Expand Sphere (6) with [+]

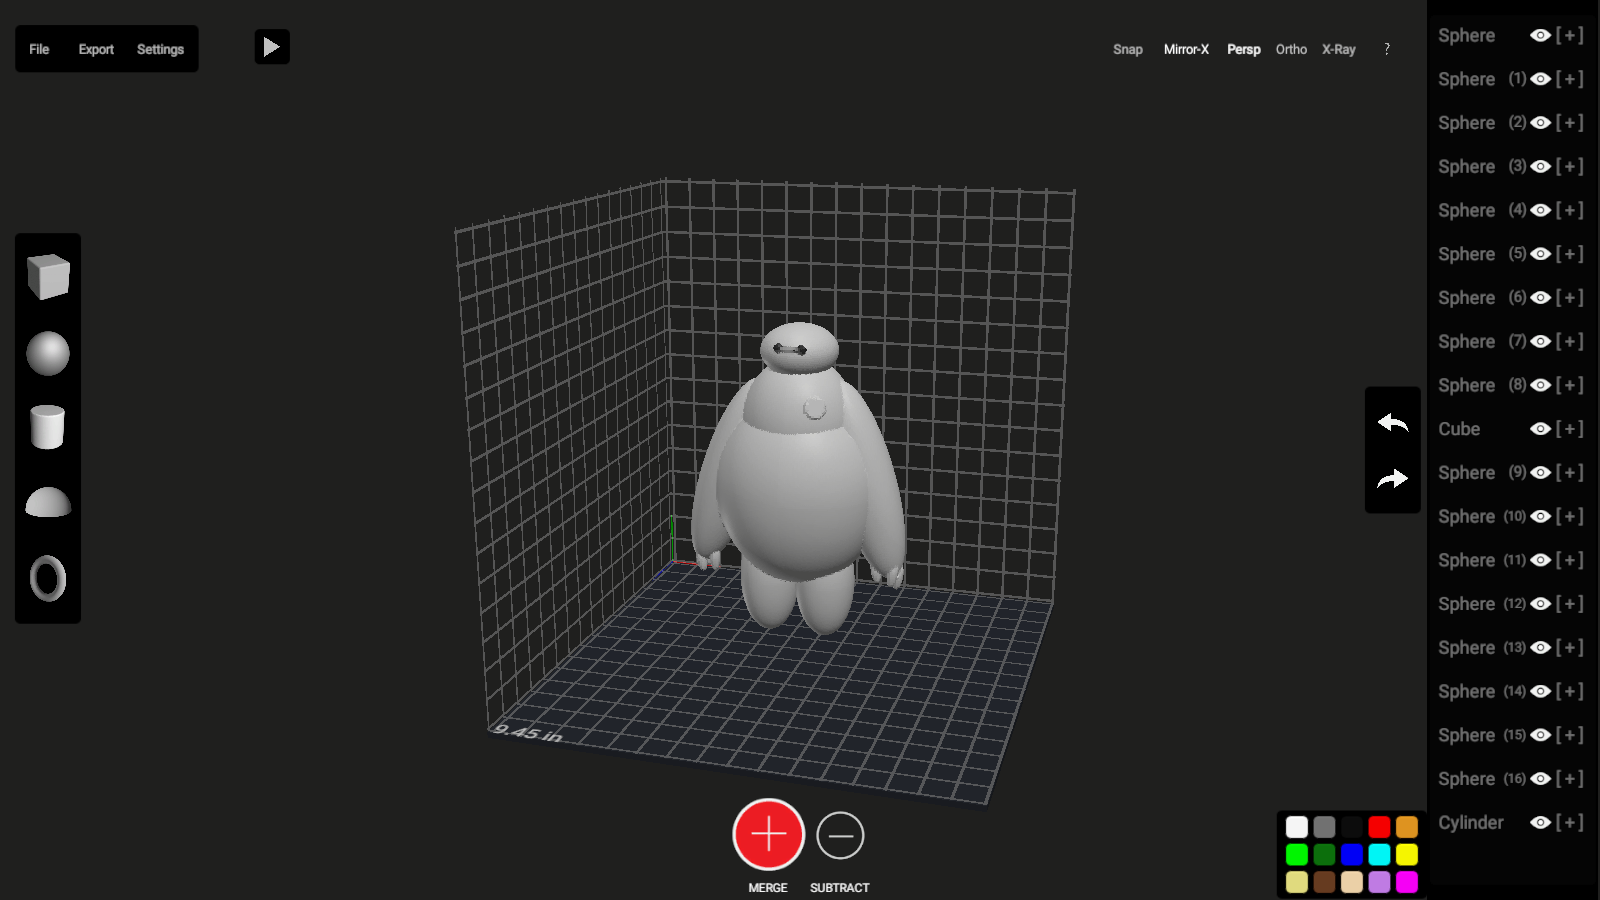click(1570, 298)
